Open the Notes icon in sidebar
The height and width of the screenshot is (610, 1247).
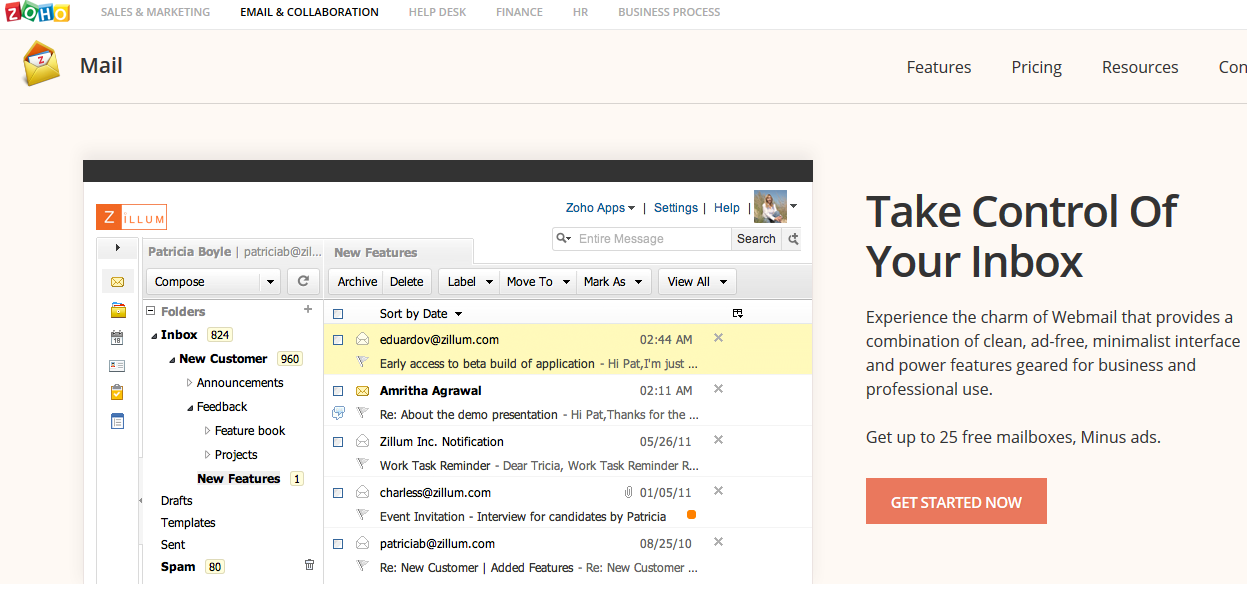[x=118, y=421]
